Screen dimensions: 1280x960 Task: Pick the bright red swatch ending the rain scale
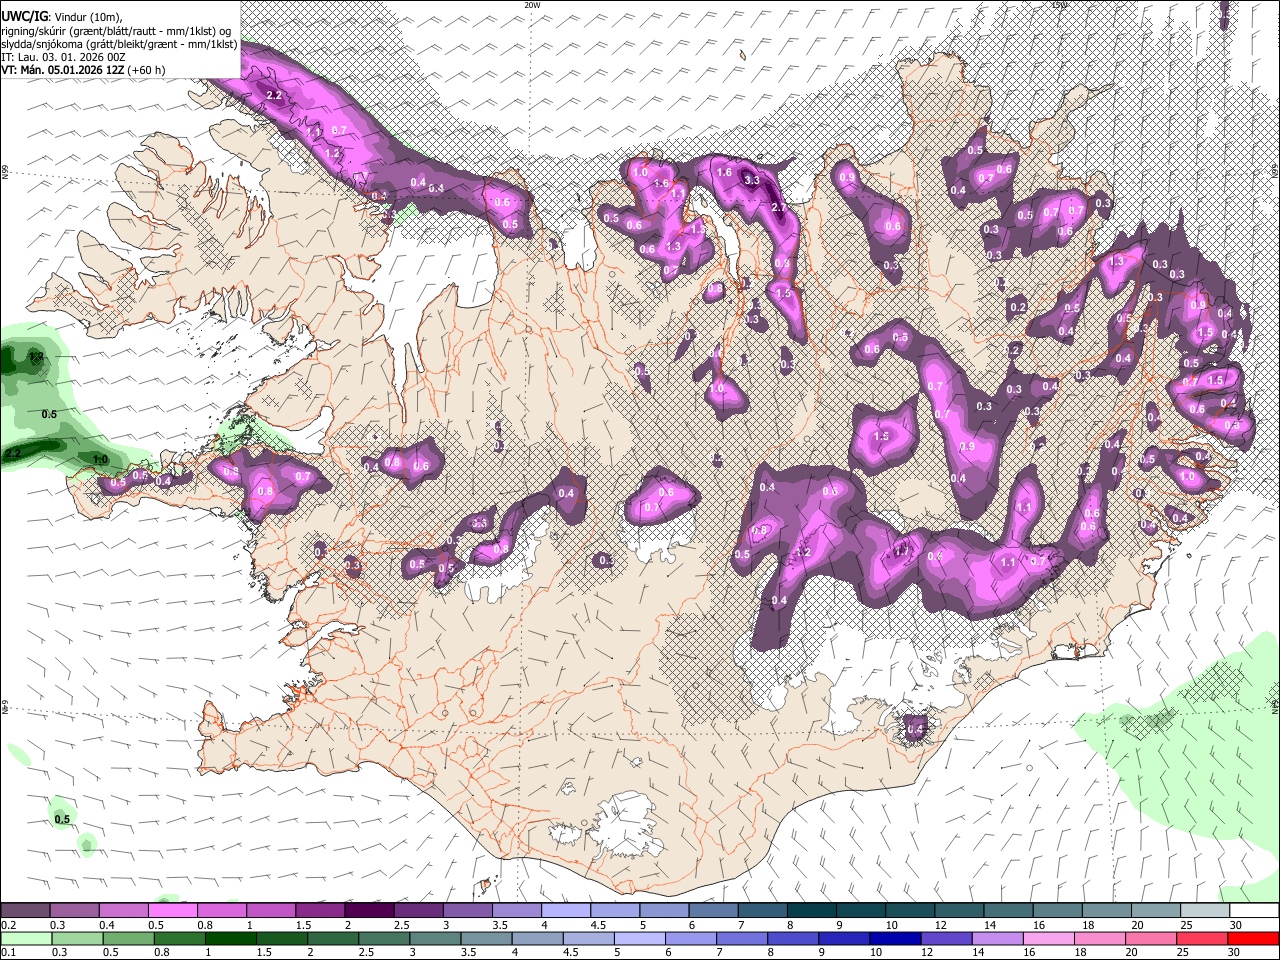(x=1253, y=938)
